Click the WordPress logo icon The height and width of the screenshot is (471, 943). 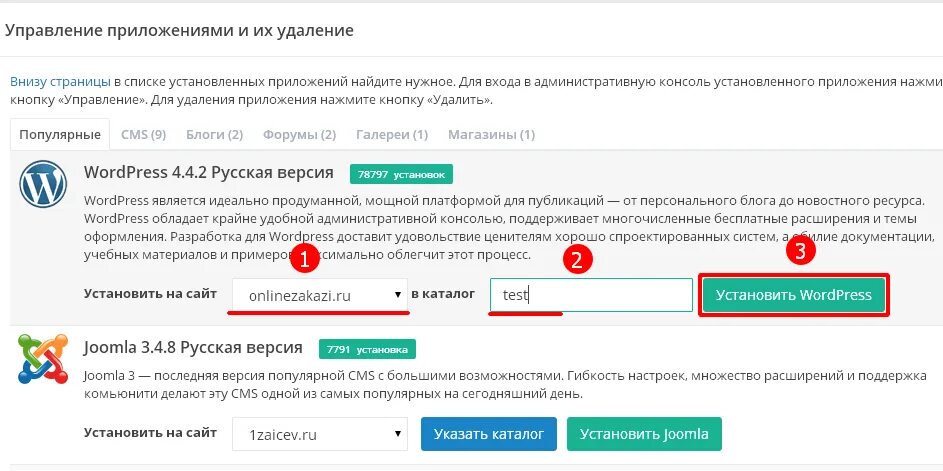tap(43, 184)
